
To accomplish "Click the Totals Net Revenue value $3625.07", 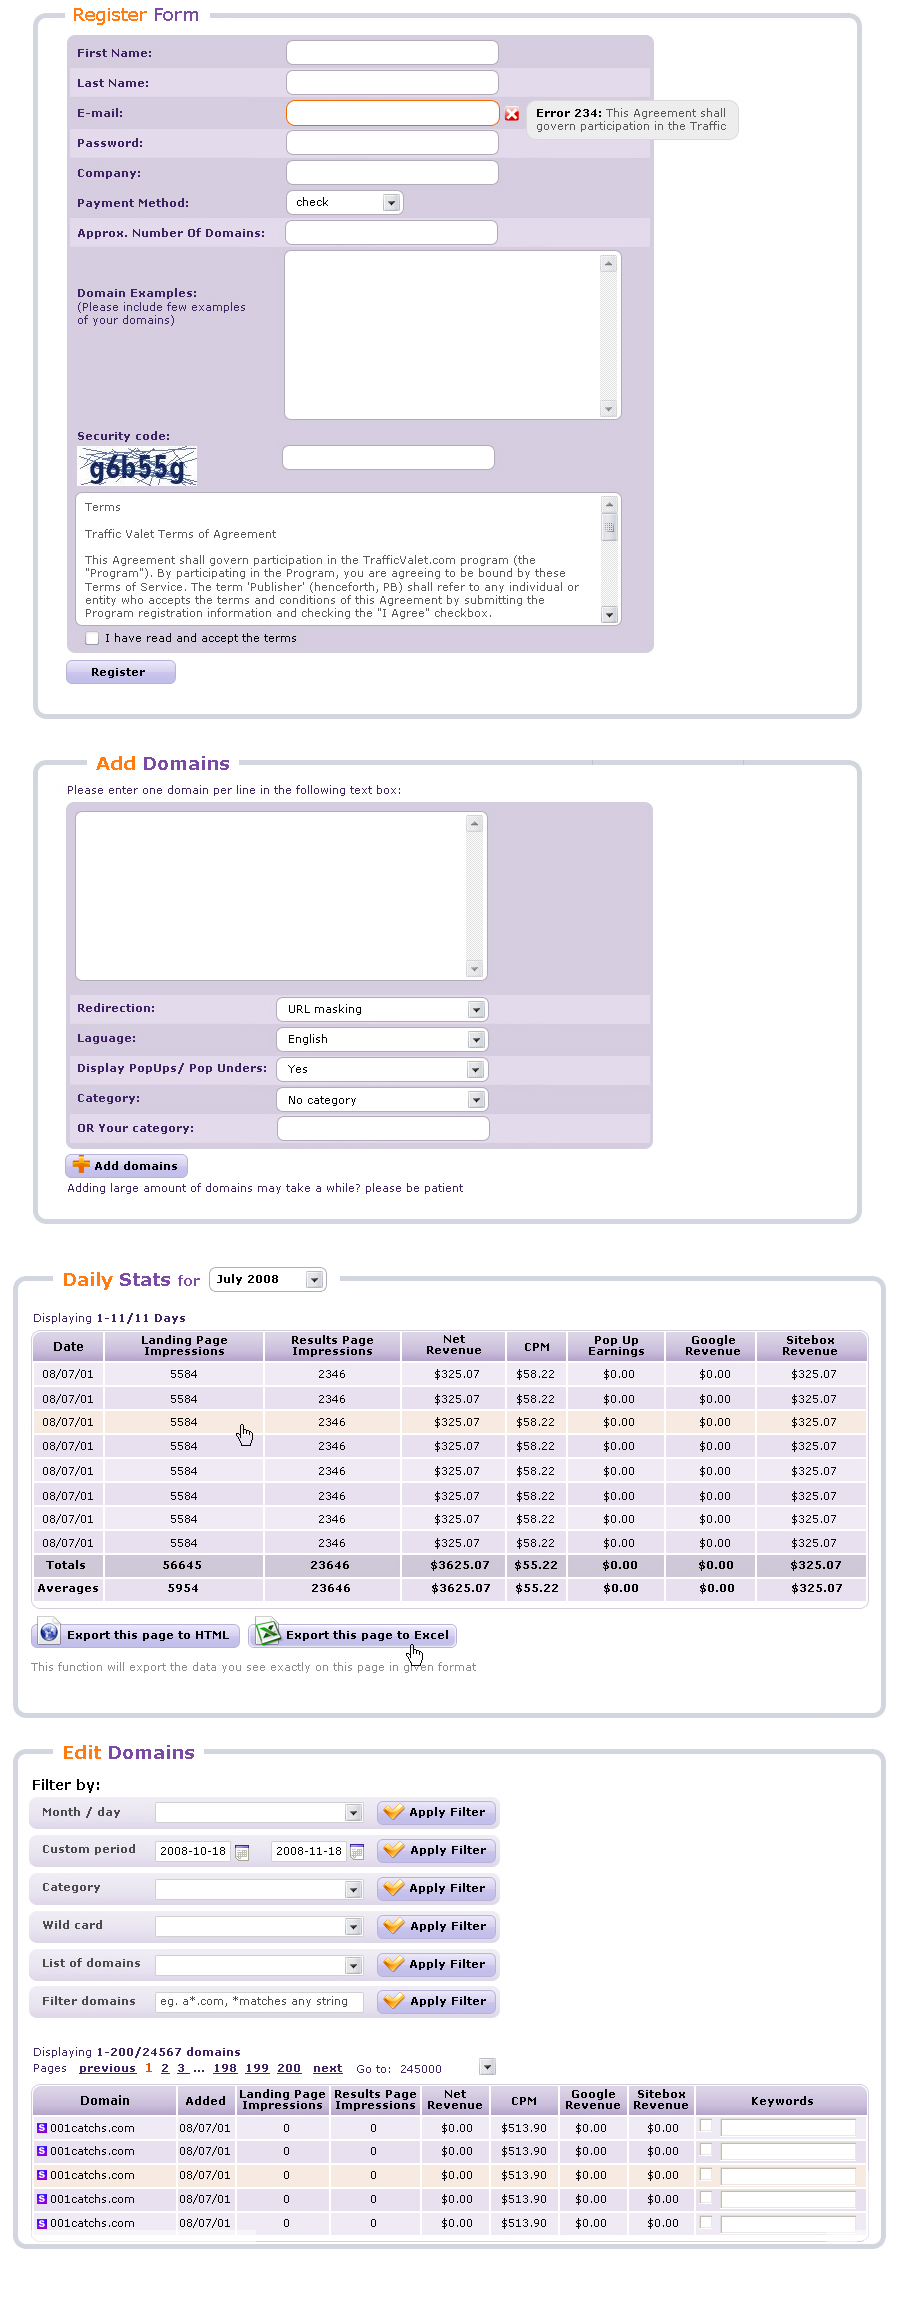I will (x=460, y=1566).
